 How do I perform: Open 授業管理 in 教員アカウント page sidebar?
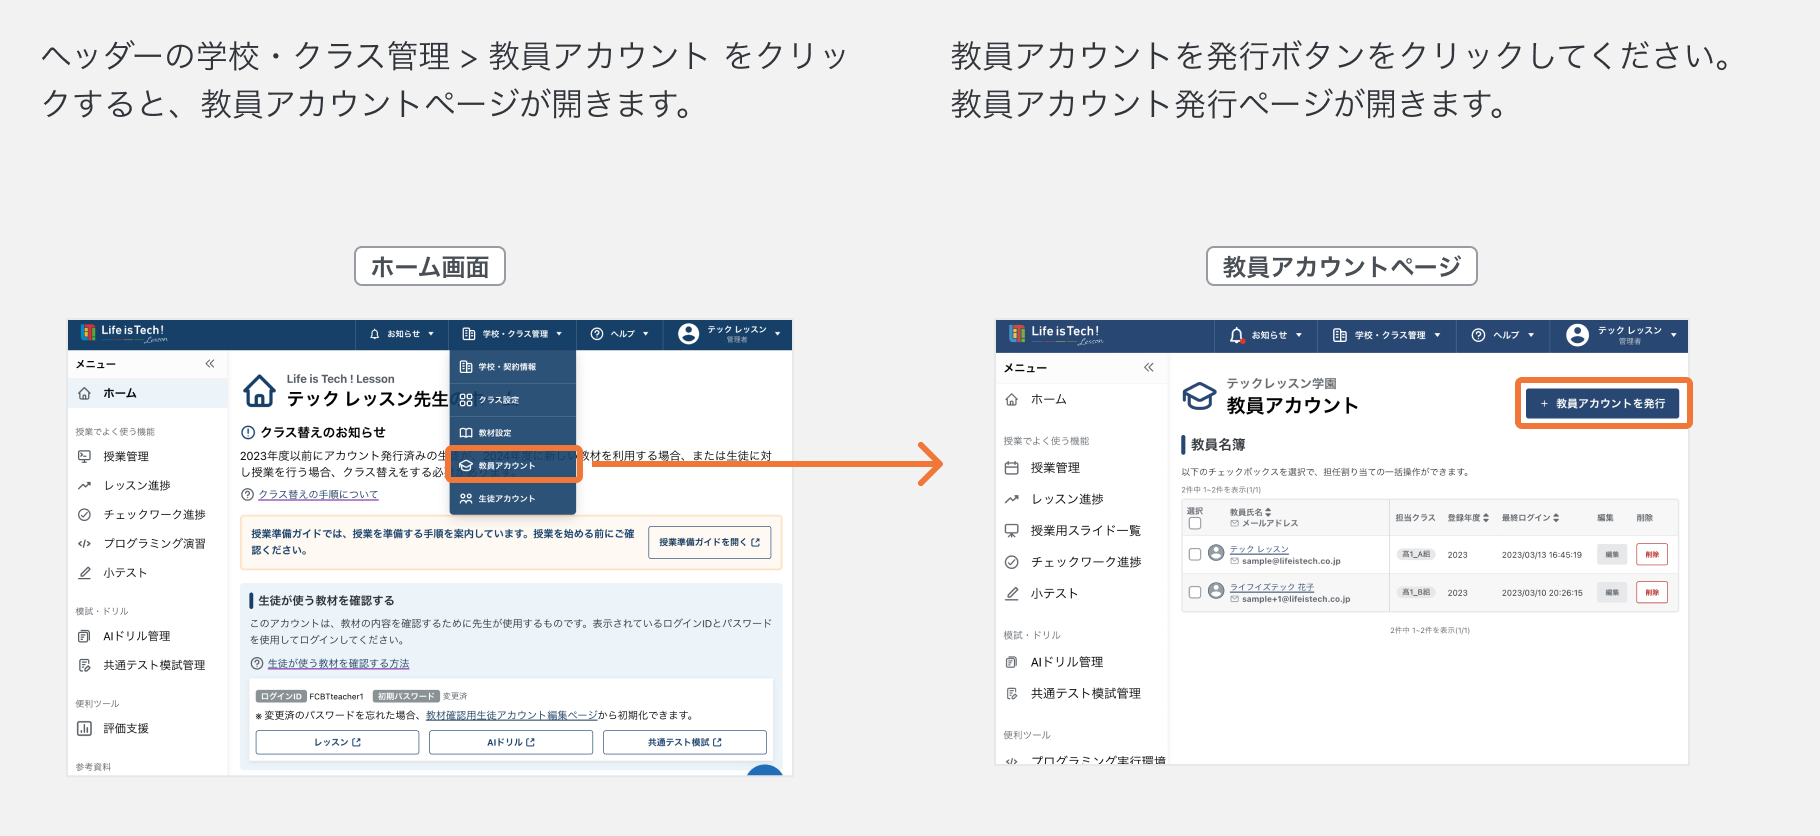(1042, 468)
